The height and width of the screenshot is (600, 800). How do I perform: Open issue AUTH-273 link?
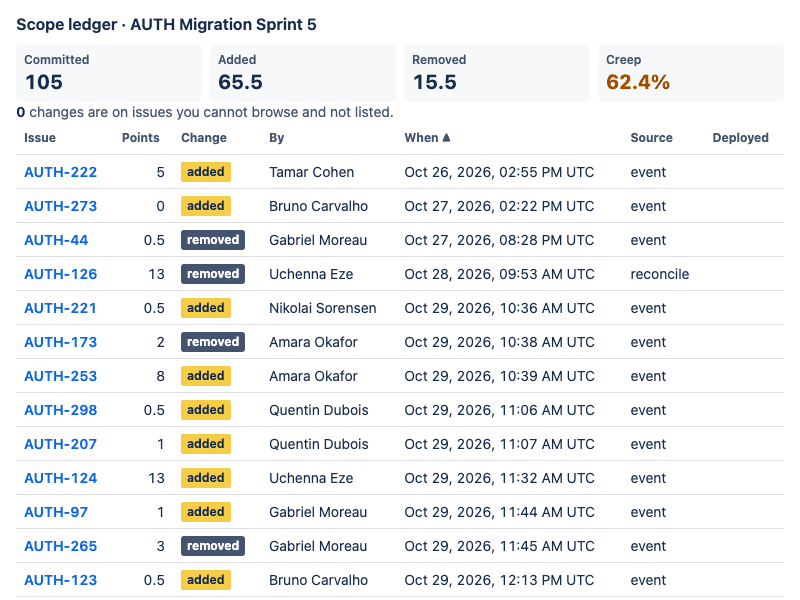[60, 206]
